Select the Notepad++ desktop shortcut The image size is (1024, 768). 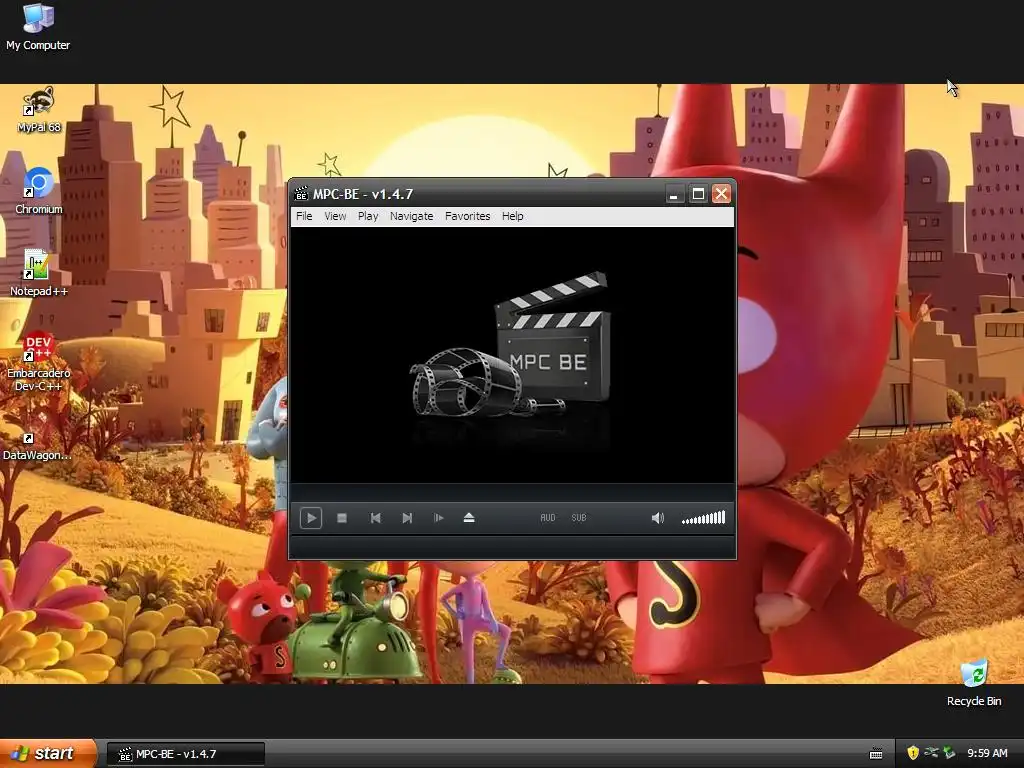click(39, 273)
